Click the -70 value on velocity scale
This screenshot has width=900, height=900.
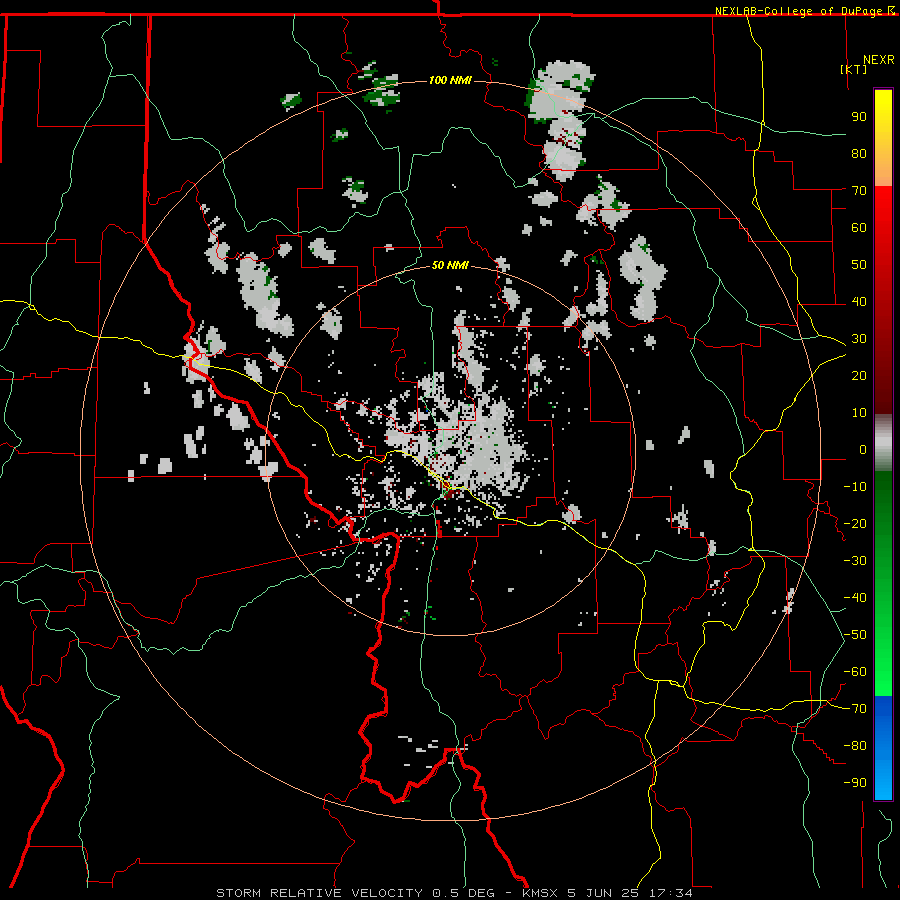click(855, 709)
